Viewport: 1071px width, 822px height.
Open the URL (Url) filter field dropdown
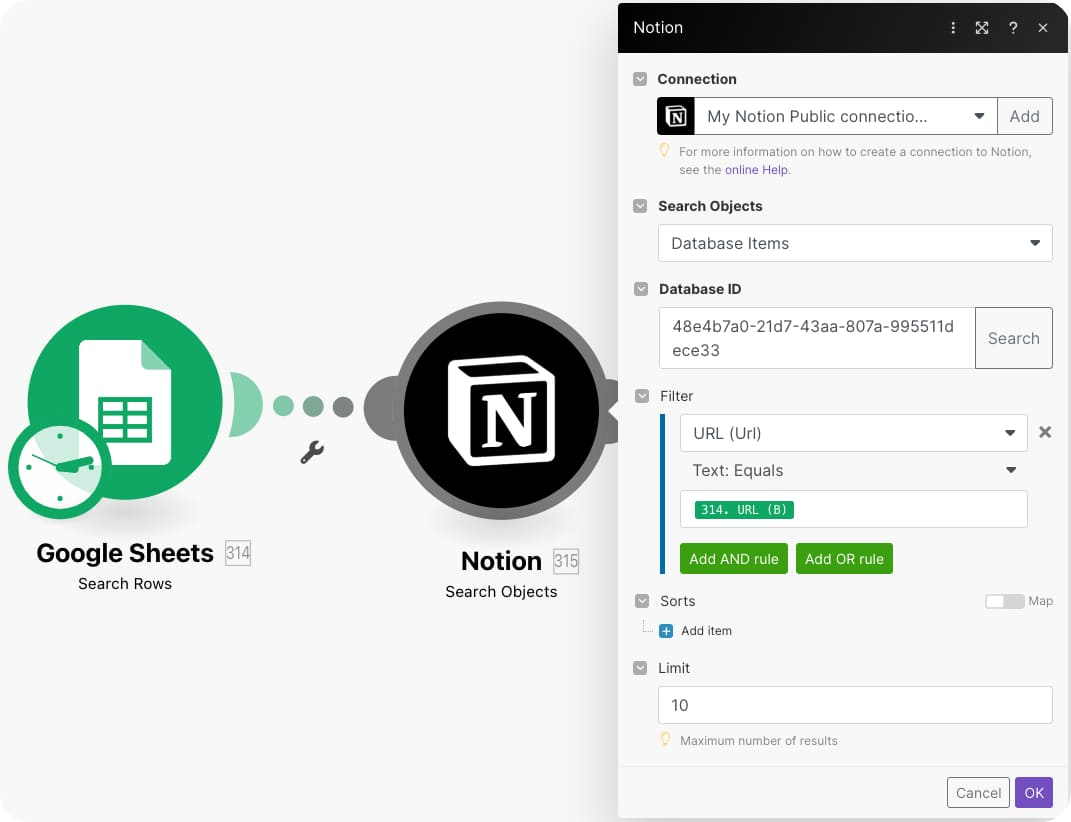pos(853,433)
